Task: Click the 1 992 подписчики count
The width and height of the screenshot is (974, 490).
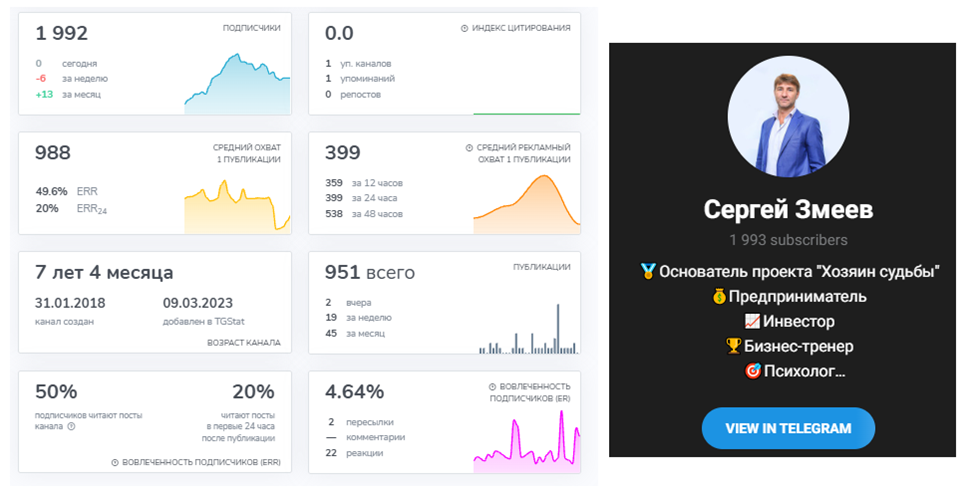Action: pyautogui.click(x=61, y=33)
